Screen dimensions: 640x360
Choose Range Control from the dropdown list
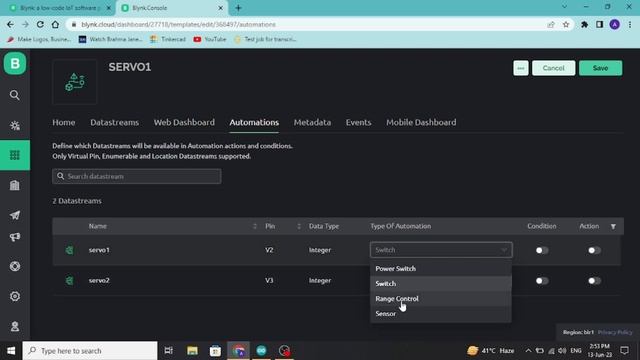click(x=441, y=298)
